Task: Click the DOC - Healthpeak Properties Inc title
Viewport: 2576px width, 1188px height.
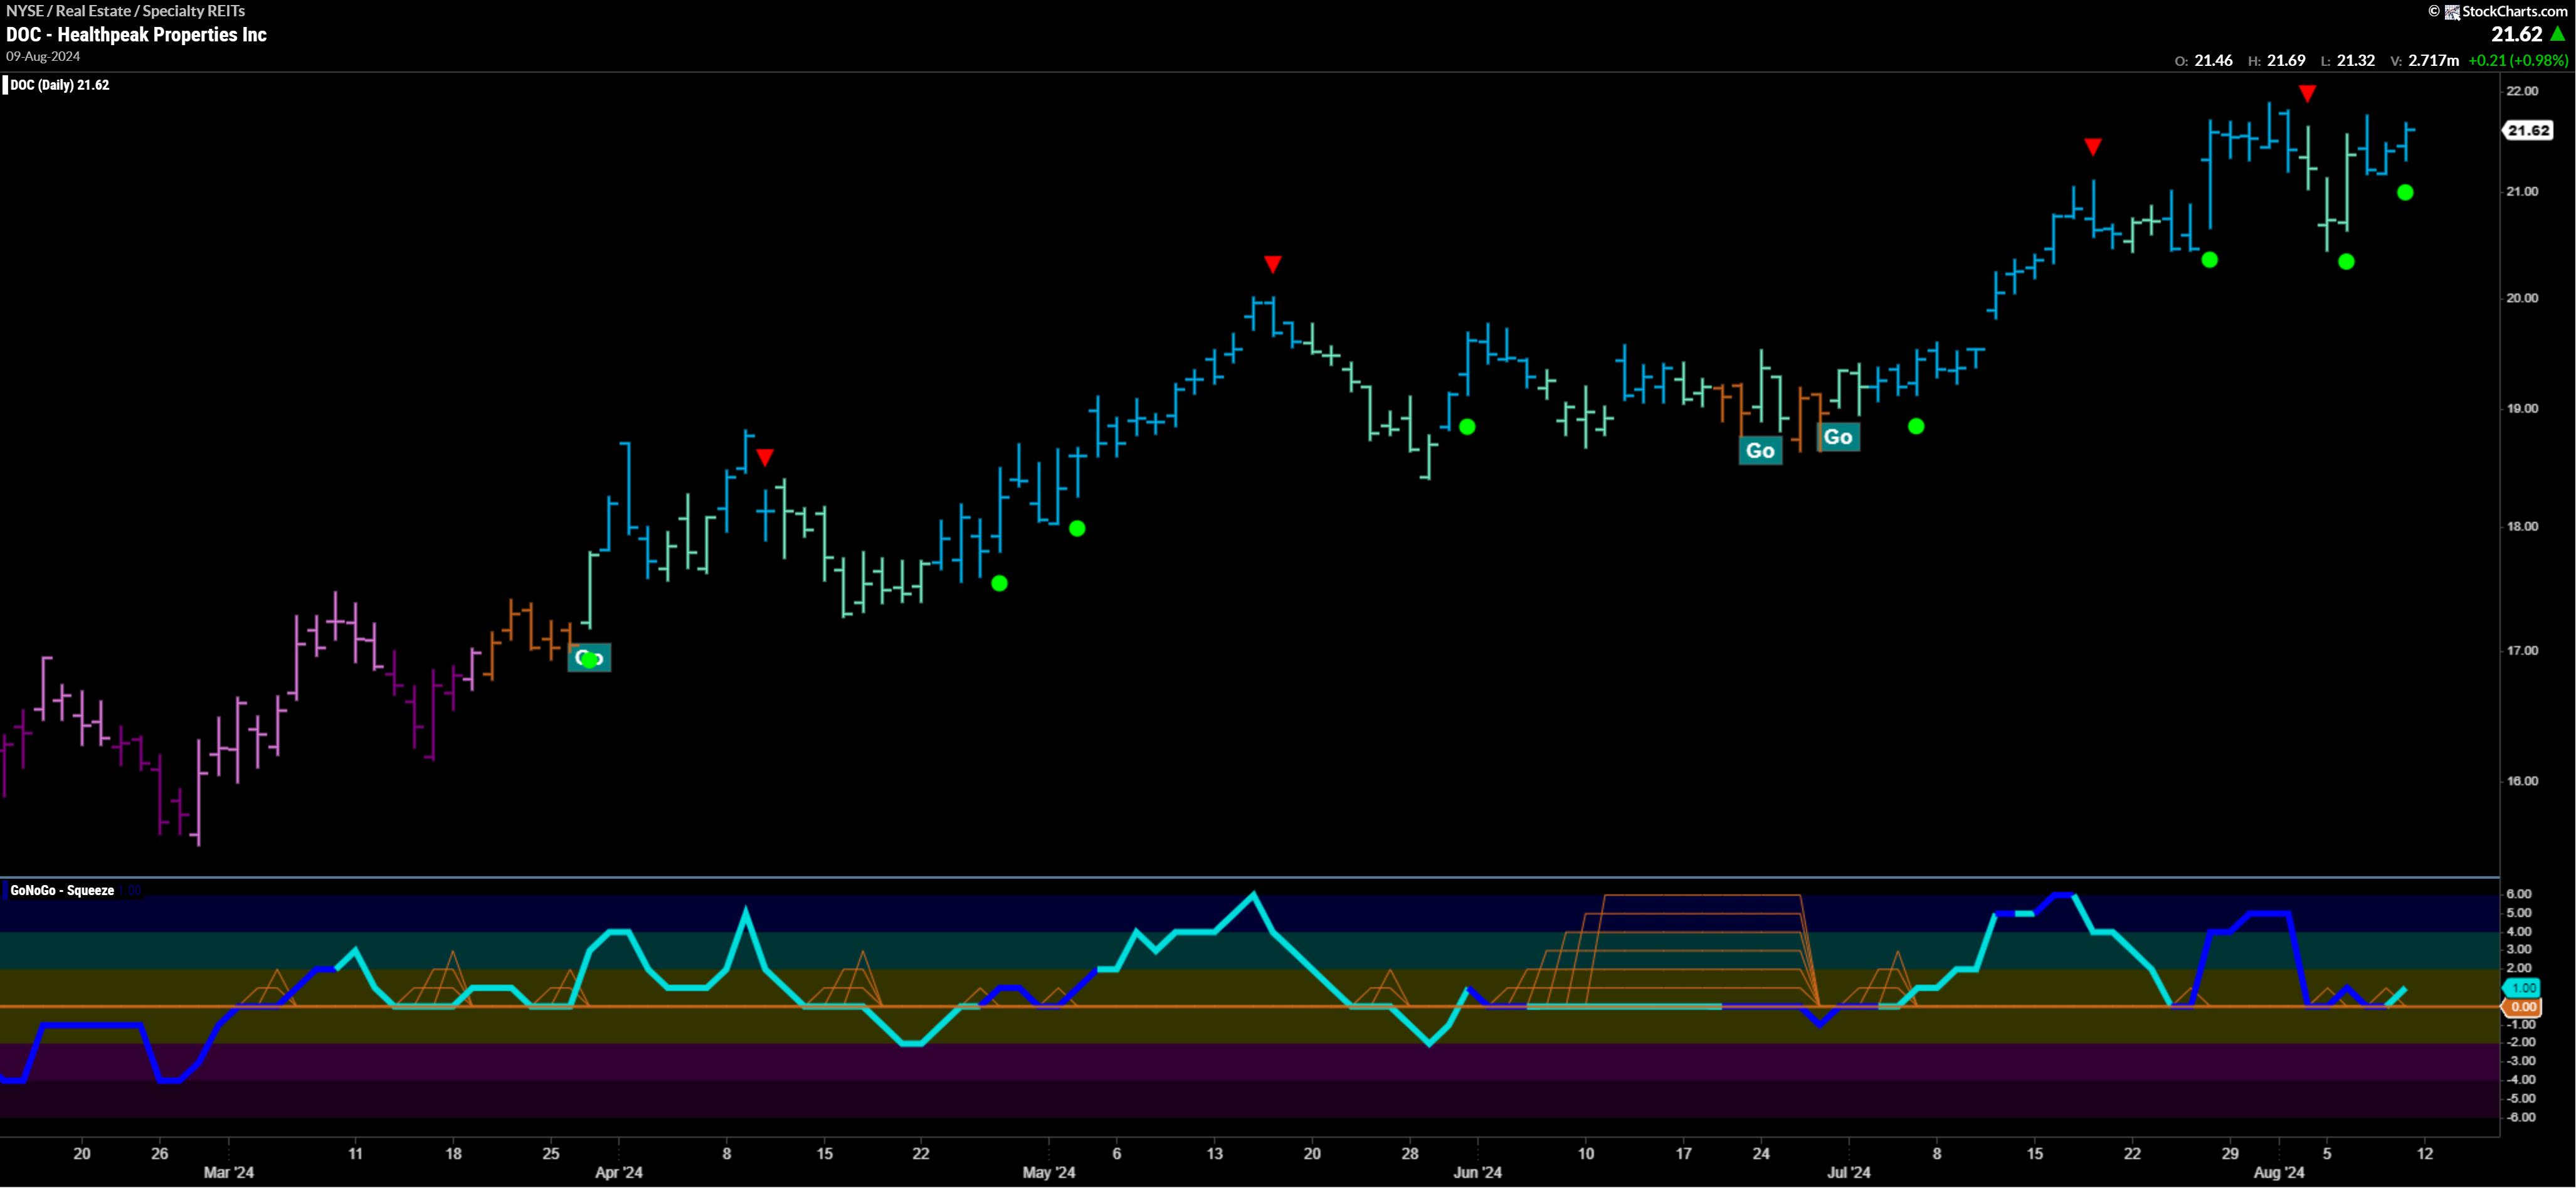Action: pos(136,34)
